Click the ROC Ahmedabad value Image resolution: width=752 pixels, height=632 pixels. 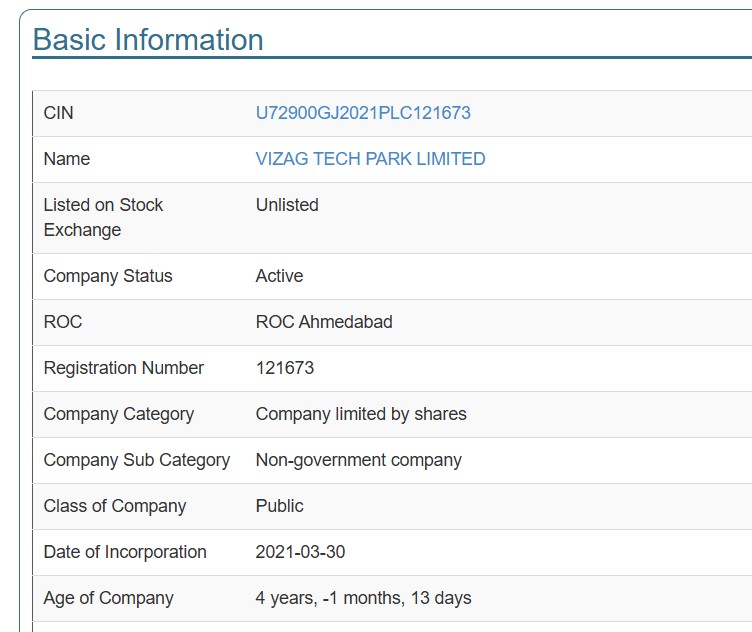[x=324, y=322]
